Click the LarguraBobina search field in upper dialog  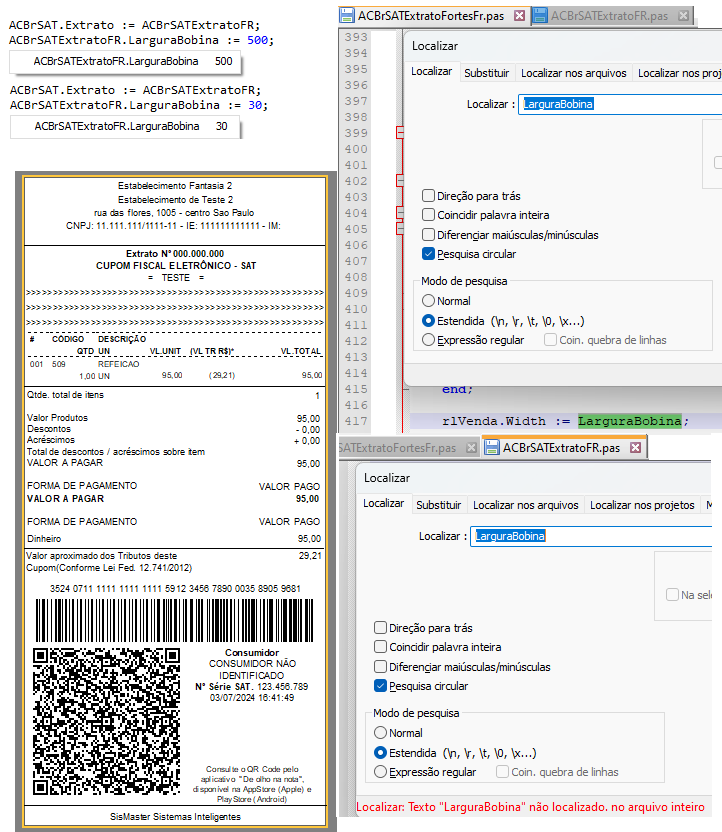(x=620, y=104)
